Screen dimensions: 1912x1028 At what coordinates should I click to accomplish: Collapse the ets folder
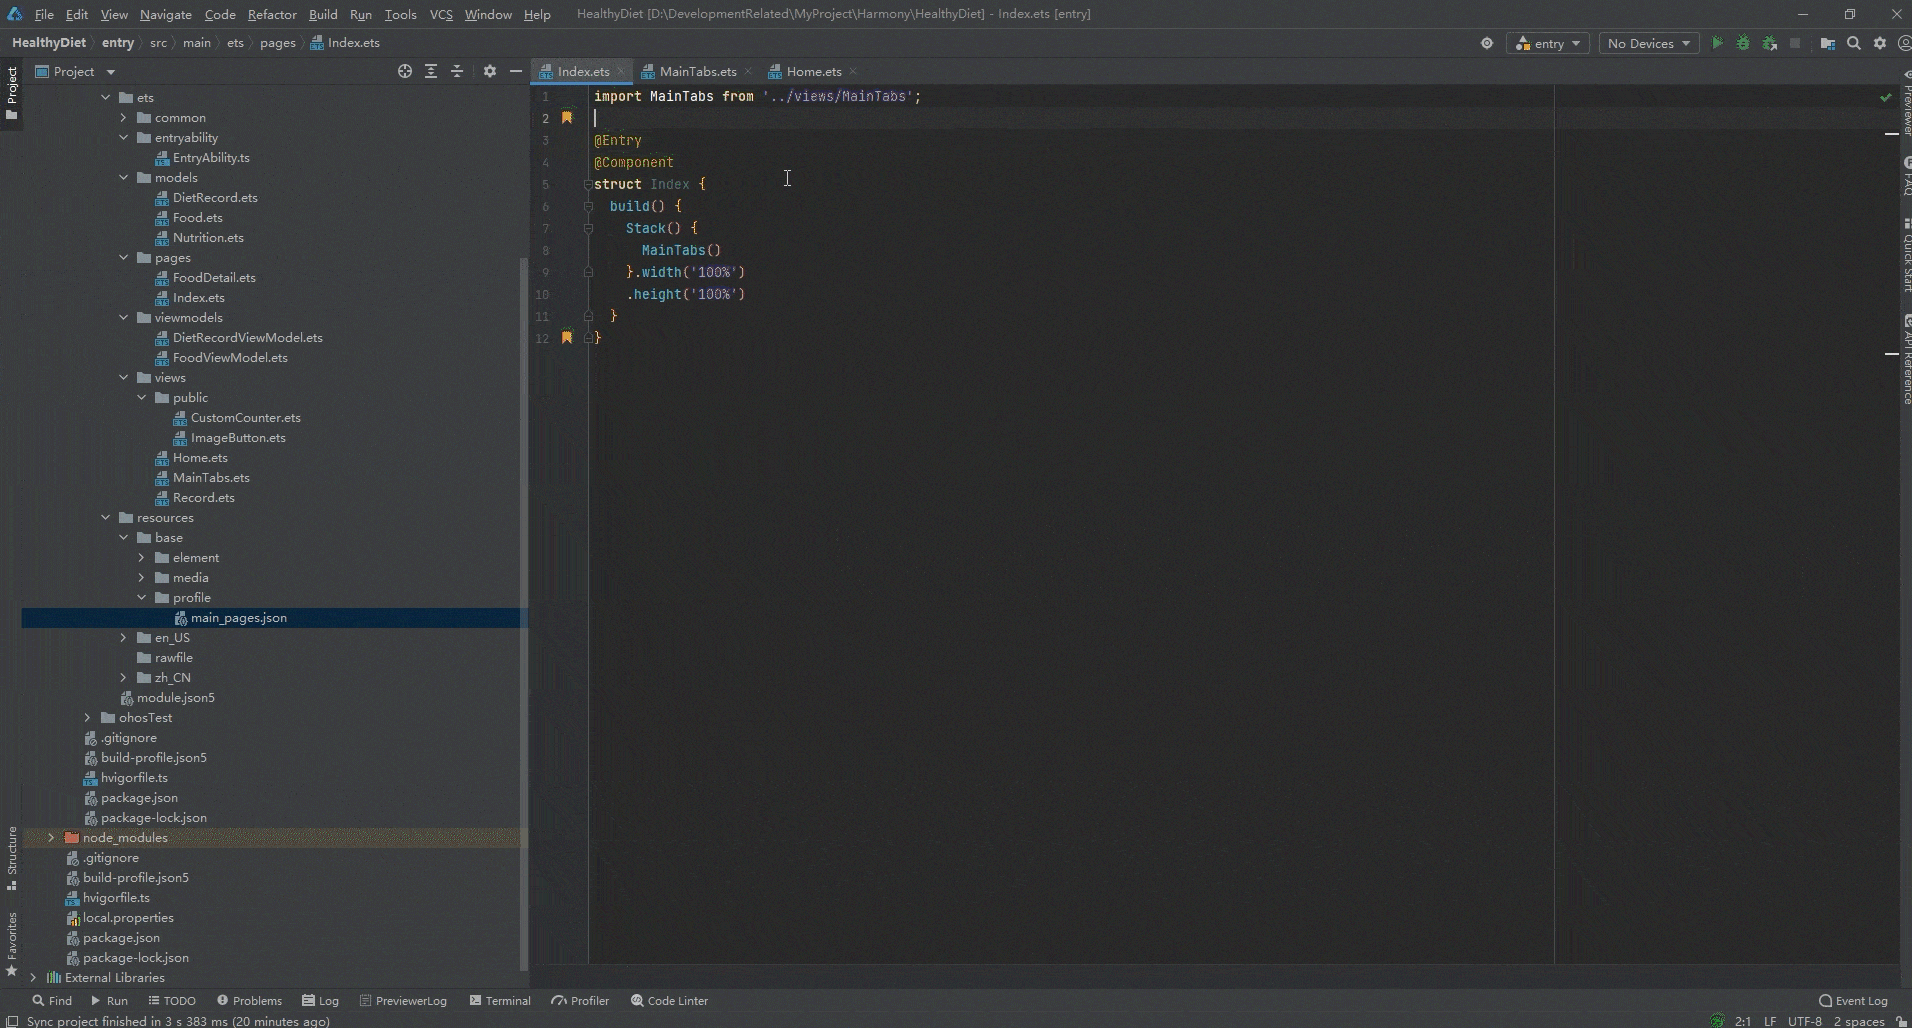tap(105, 98)
